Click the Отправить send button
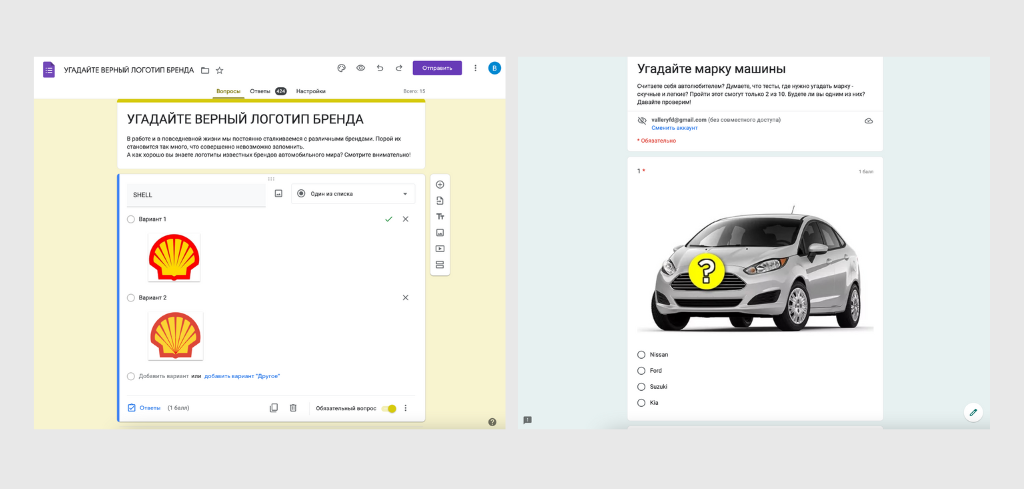Screen dimensions: 1024x489 pyautogui.click(x=437, y=68)
